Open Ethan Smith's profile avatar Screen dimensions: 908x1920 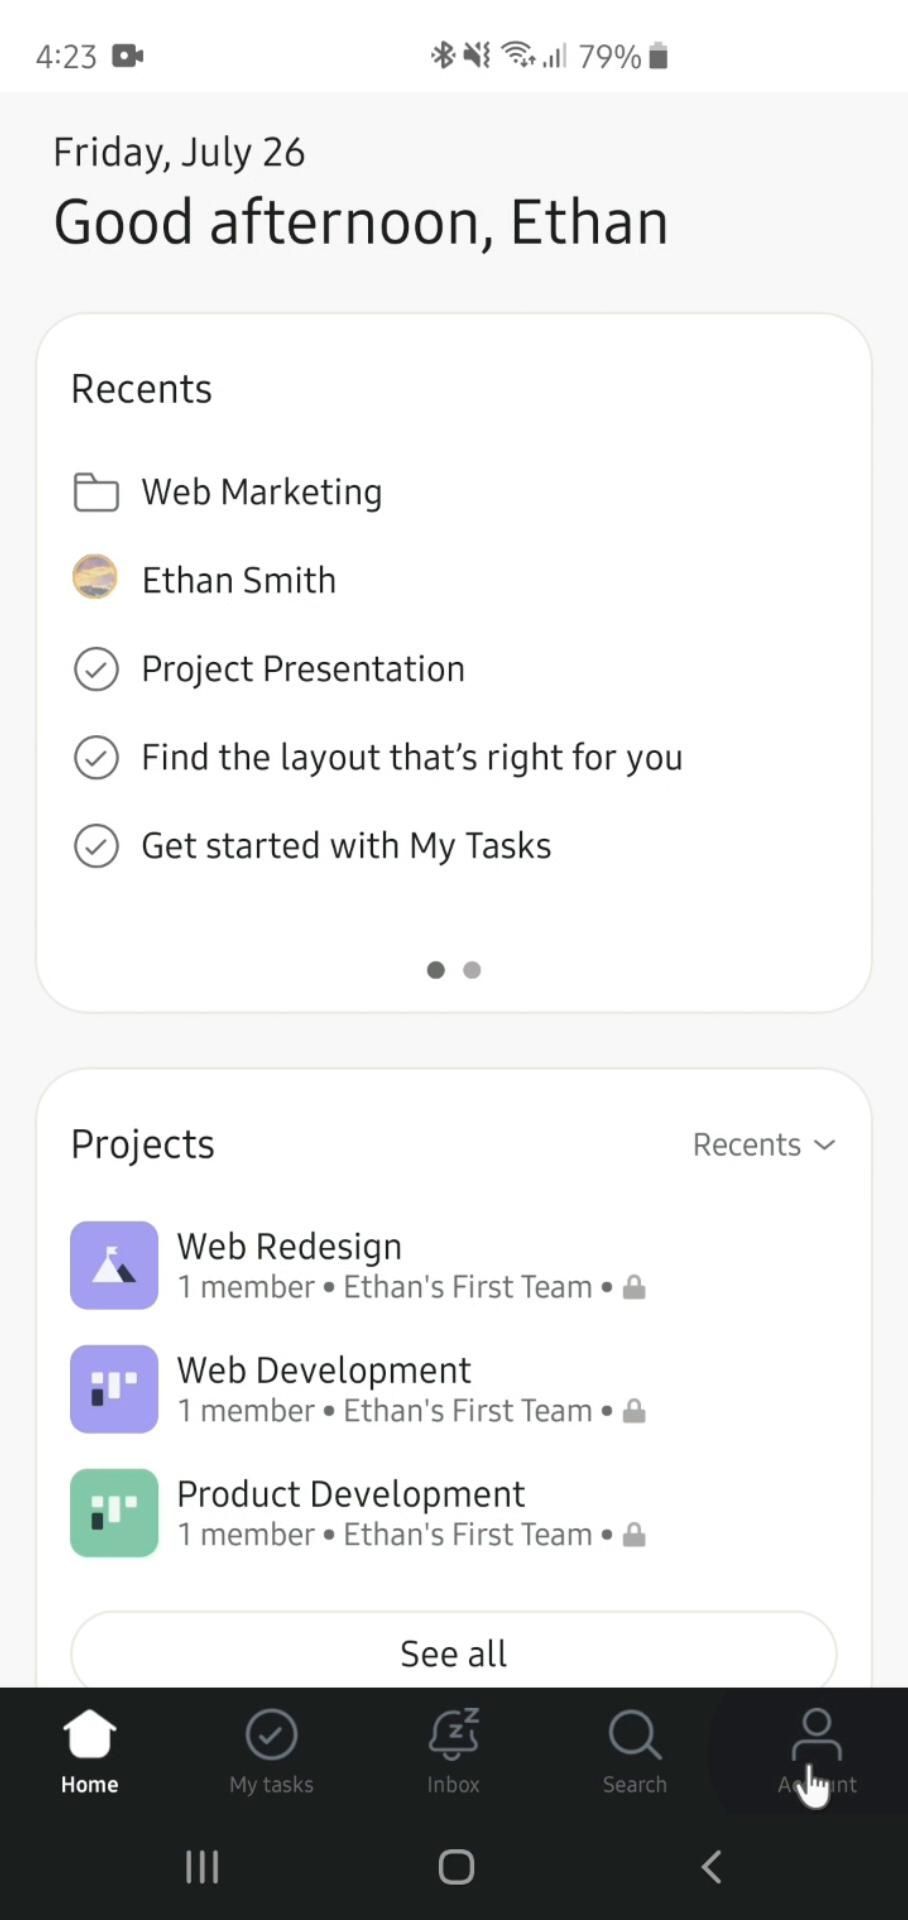pos(96,578)
